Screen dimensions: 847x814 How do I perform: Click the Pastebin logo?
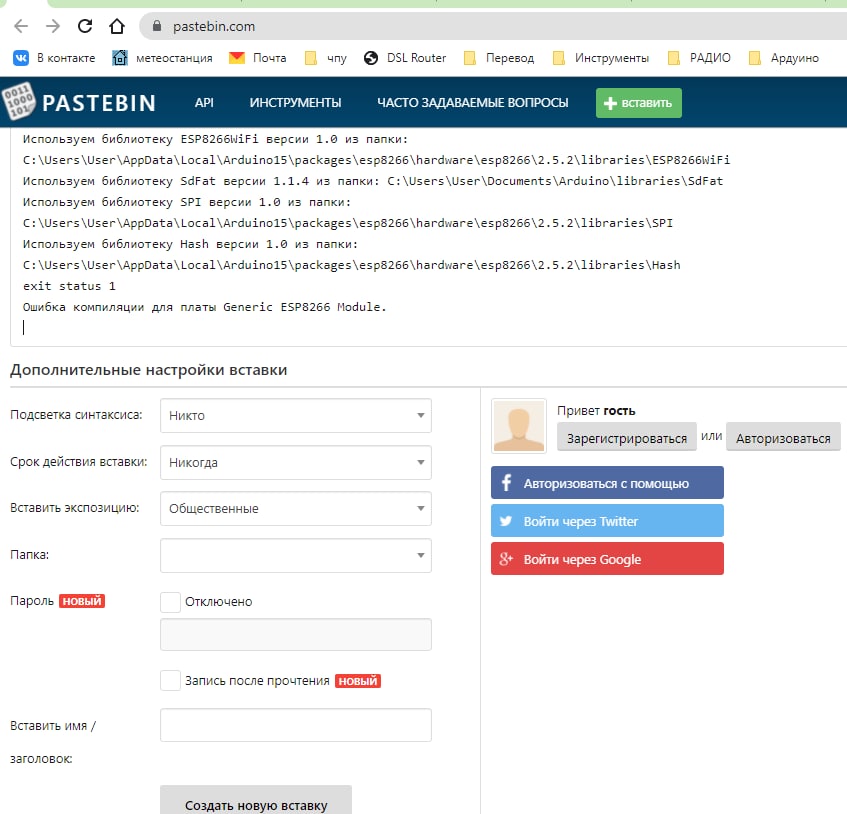click(x=79, y=102)
